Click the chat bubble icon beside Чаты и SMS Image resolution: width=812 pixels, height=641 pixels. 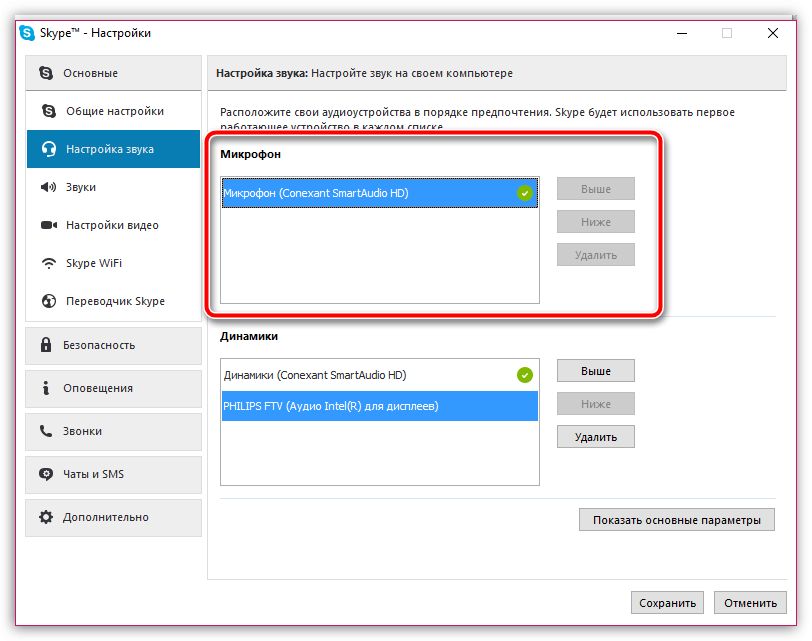click(46, 474)
